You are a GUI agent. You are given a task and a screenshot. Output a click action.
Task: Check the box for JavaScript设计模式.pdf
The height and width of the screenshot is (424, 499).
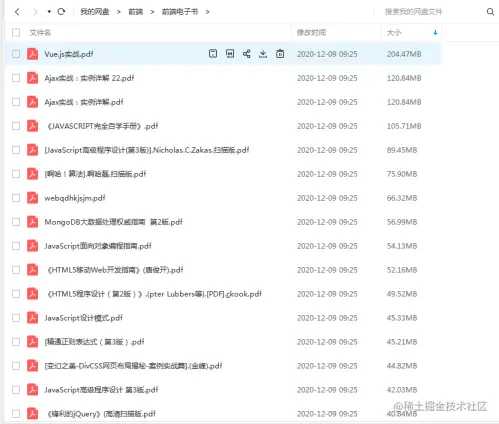16,318
